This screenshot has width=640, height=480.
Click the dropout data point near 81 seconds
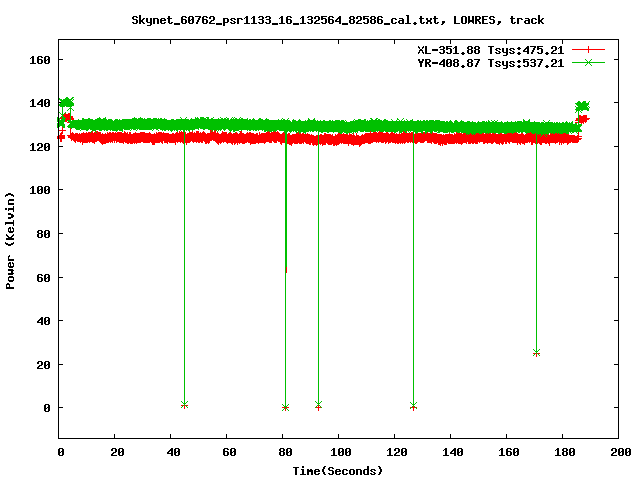point(285,407)
